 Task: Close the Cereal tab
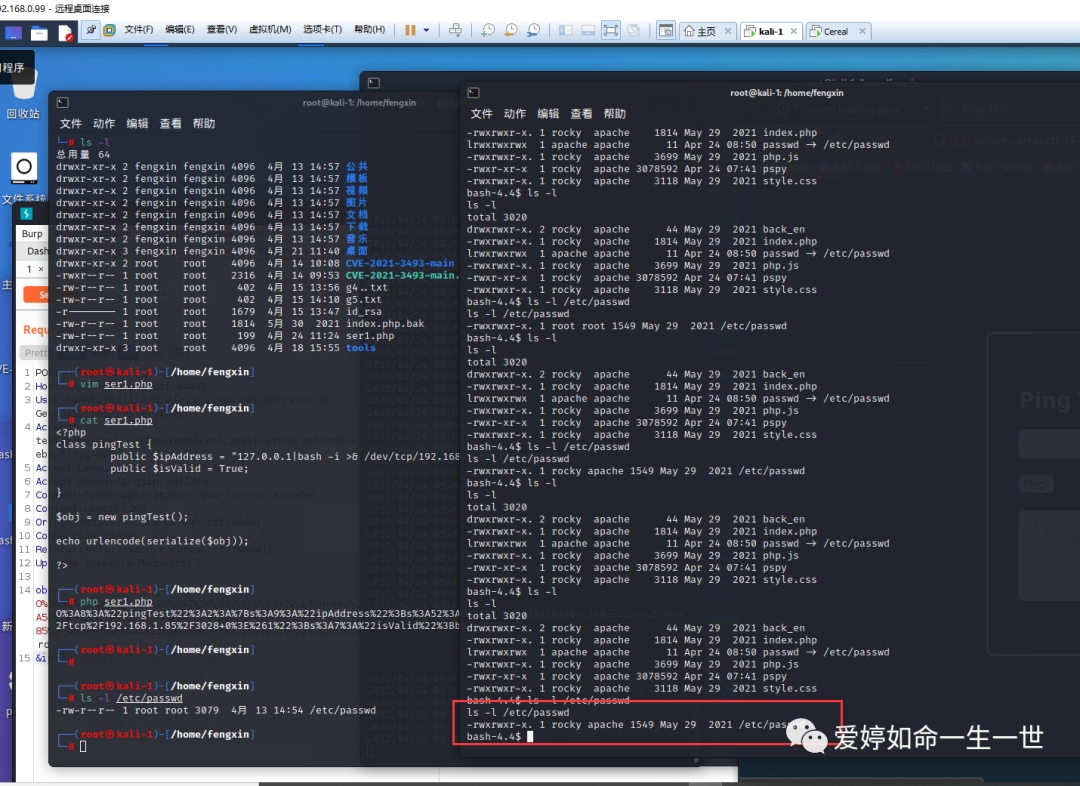tap(862, 31)
